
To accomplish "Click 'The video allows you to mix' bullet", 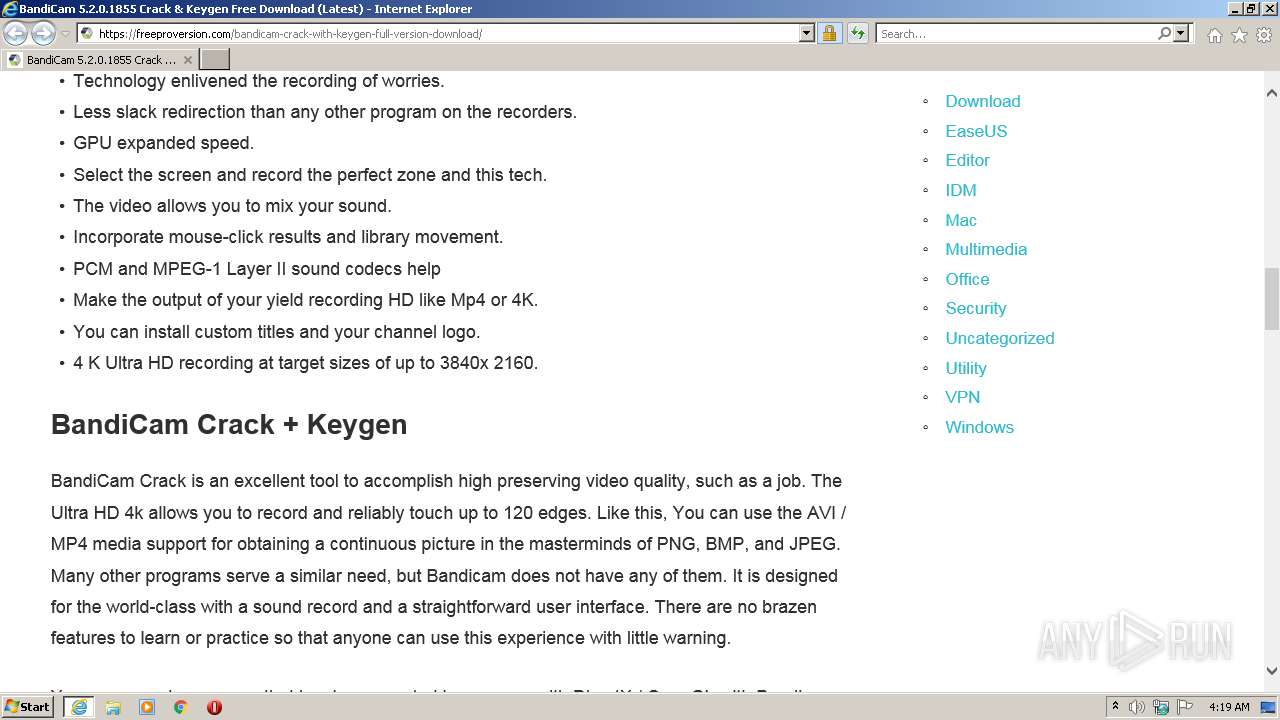I will 232,206.
